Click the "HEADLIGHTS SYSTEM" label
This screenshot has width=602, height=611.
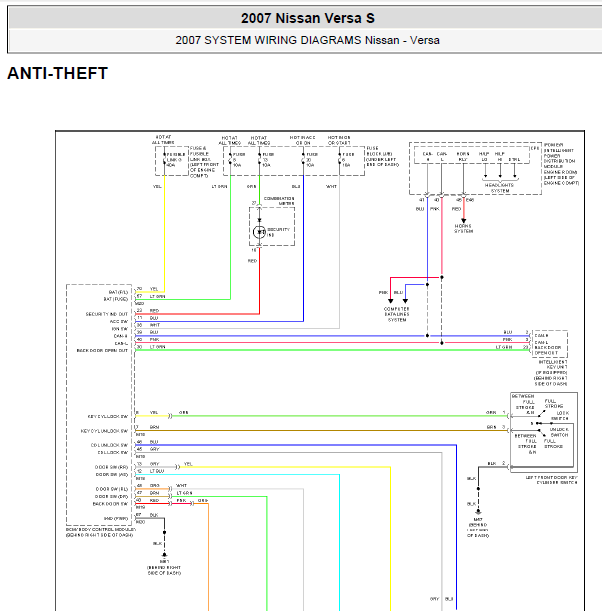[x=500, y=188]
